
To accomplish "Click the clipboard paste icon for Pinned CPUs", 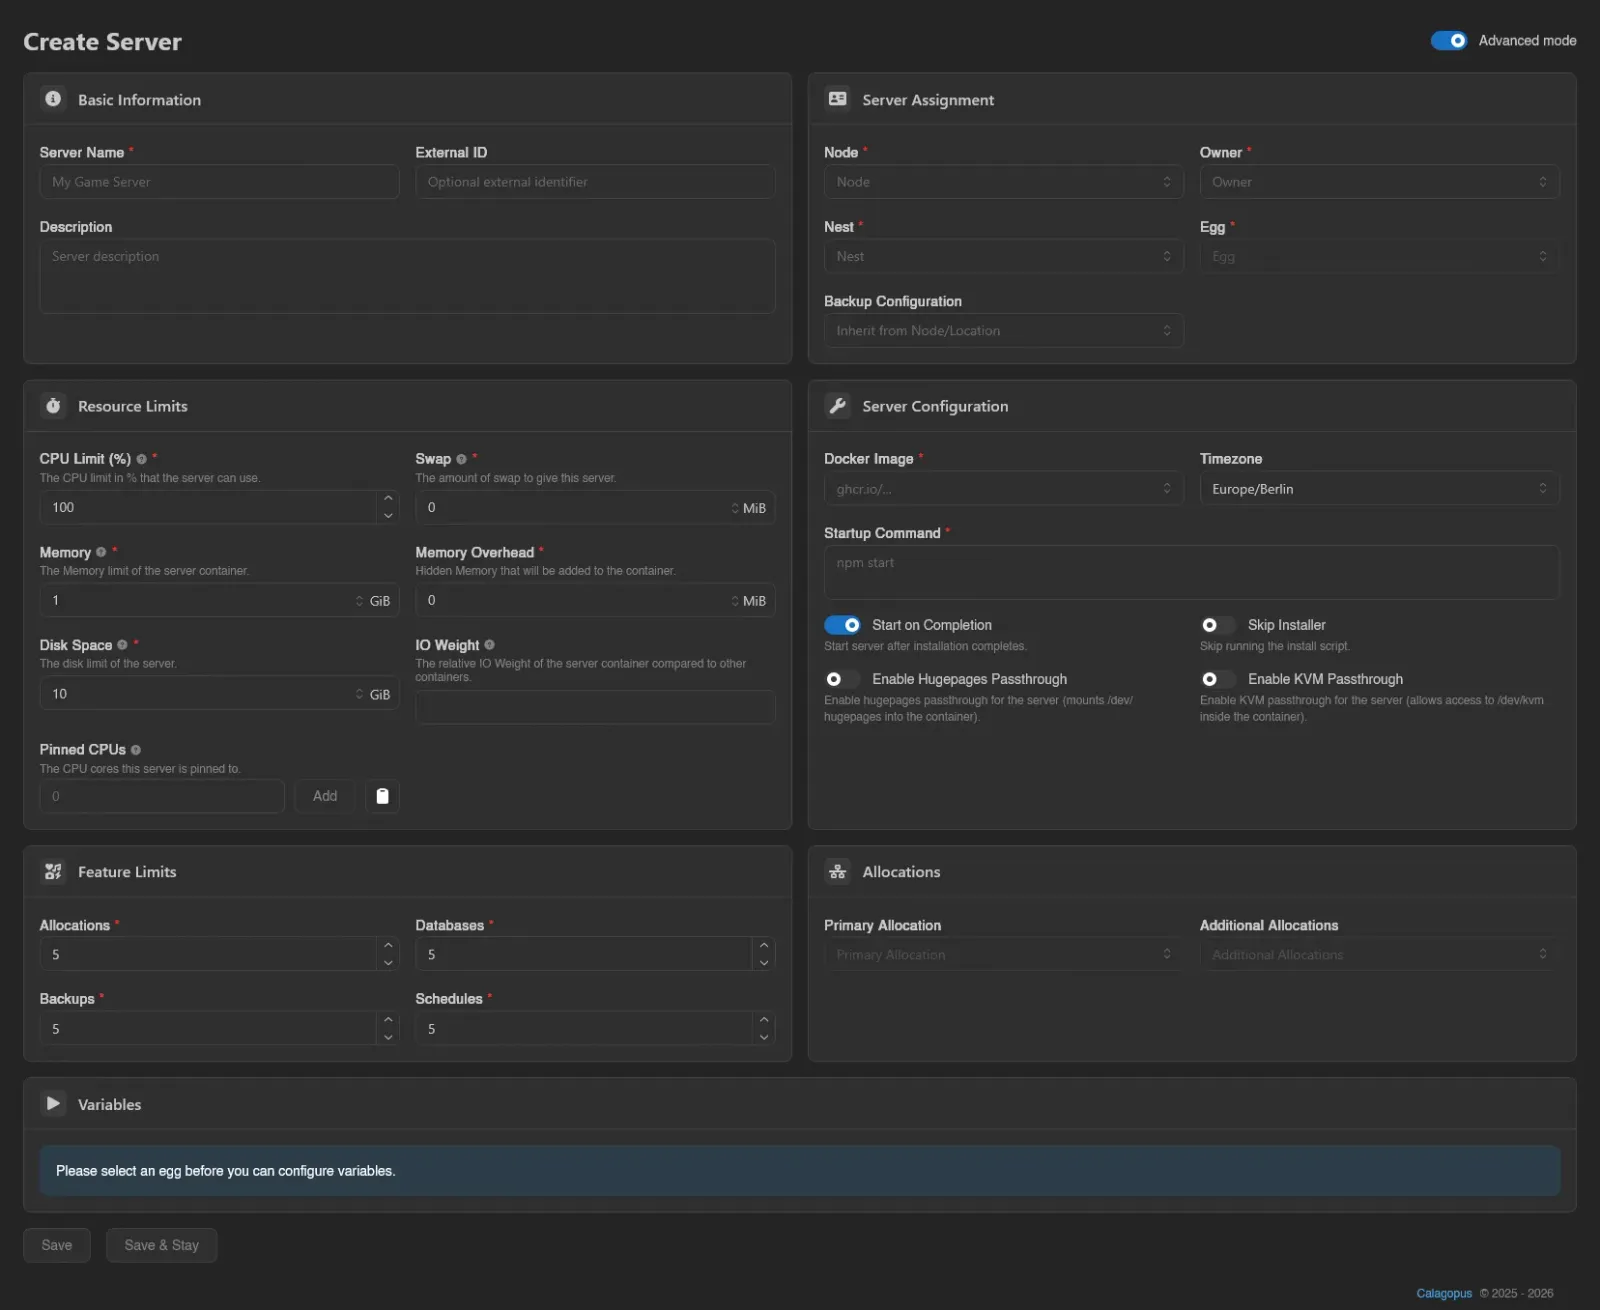I will coord(382,796).
